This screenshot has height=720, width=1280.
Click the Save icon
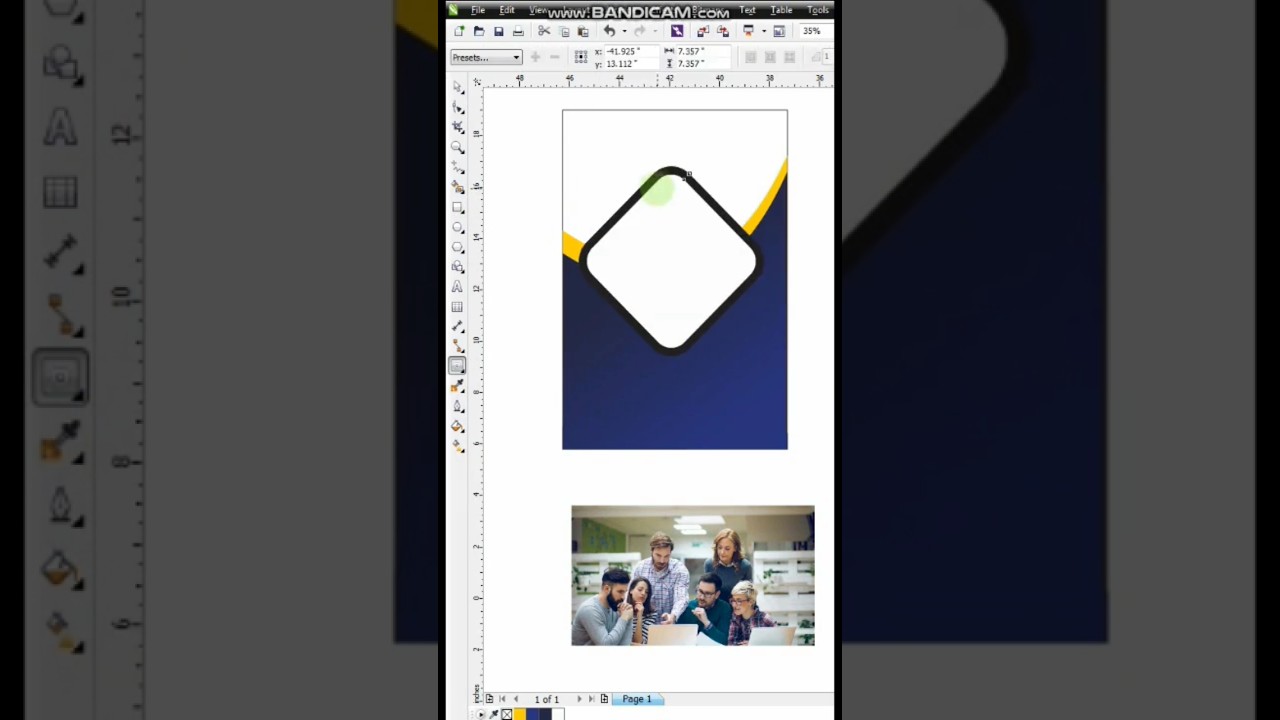[498, 32]
